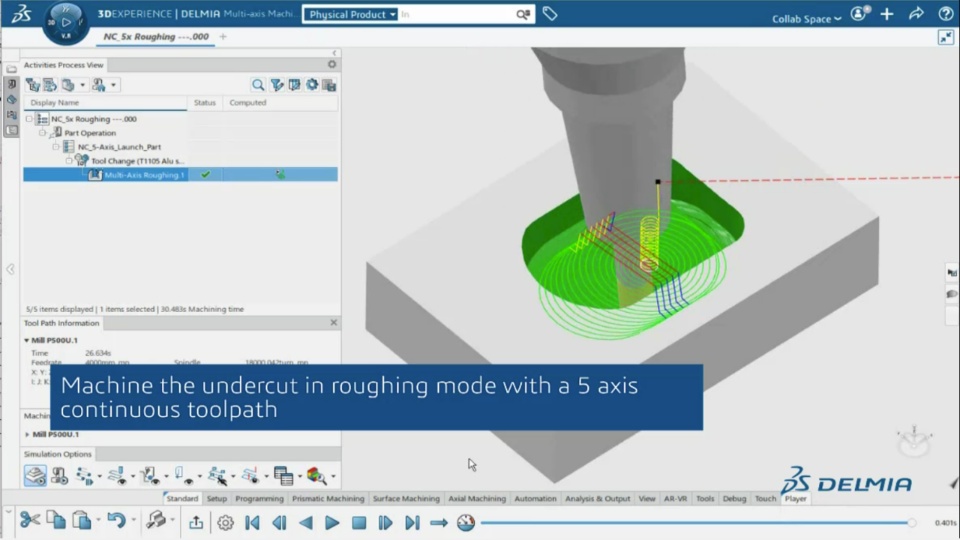This screenshot has width=960, height=540.
Task: Open the gear settings in Activities toolbar
Action: [312, 84]
